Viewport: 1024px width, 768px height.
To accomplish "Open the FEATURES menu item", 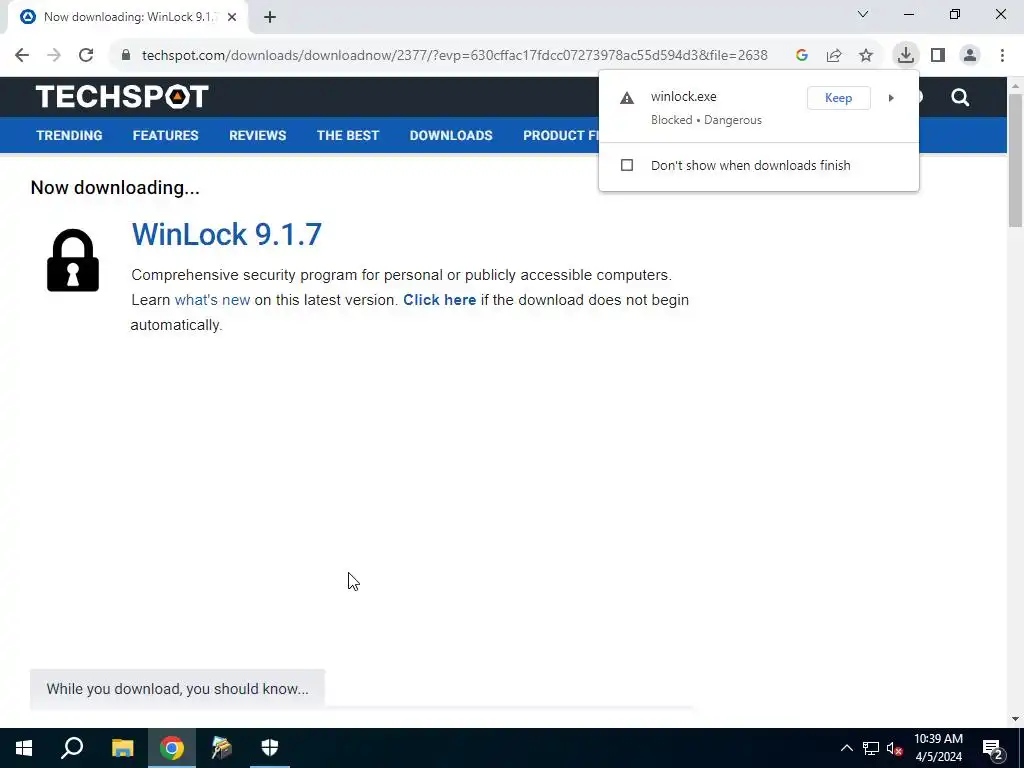I will pos(165,135).
